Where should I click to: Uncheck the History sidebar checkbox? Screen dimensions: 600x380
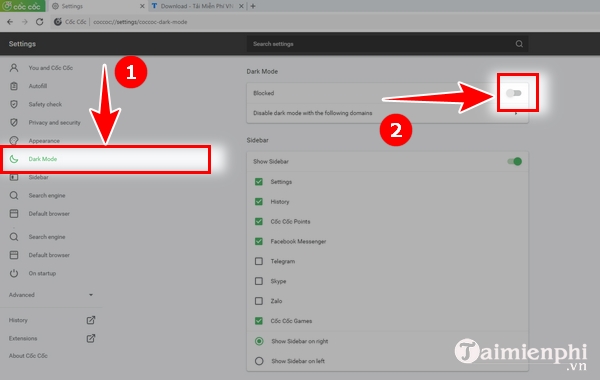(259, 202)
